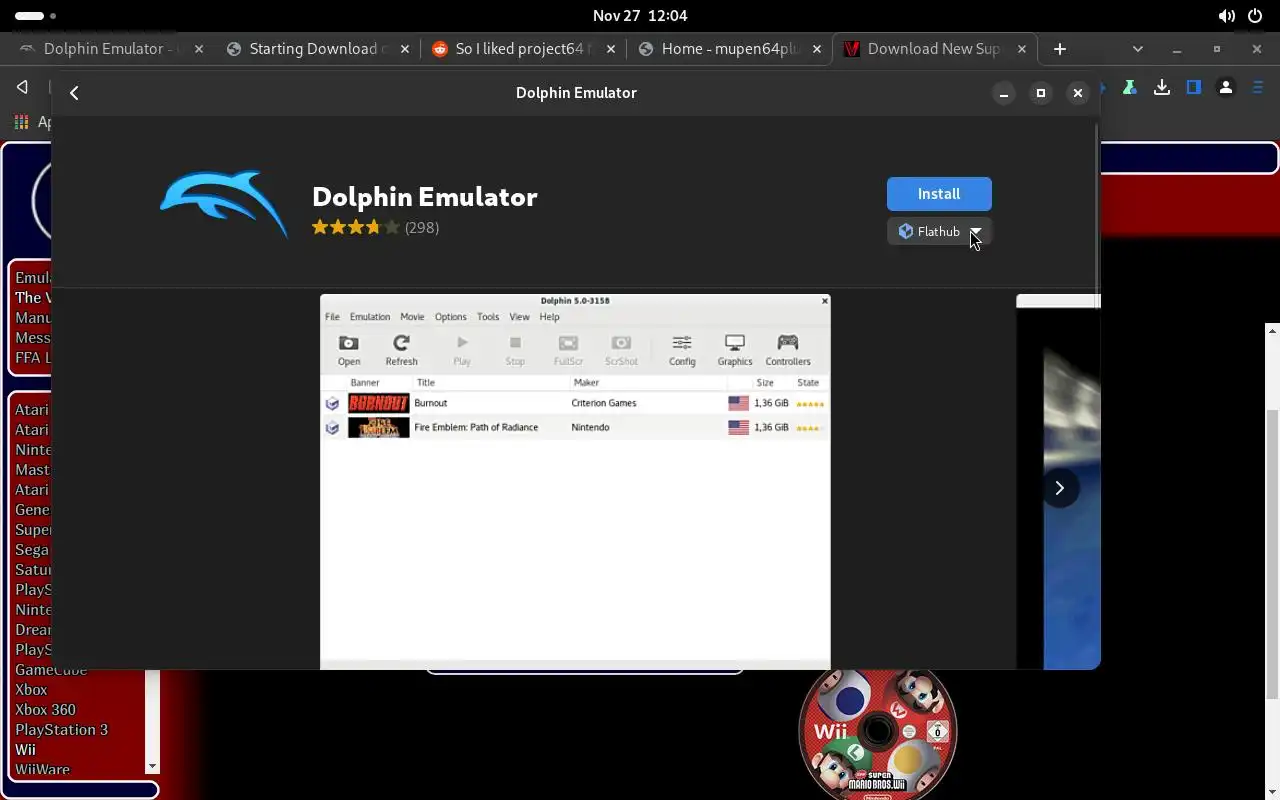Show the next screenshot with the arrow
1280x800 pixels.
click(1060, 488)
